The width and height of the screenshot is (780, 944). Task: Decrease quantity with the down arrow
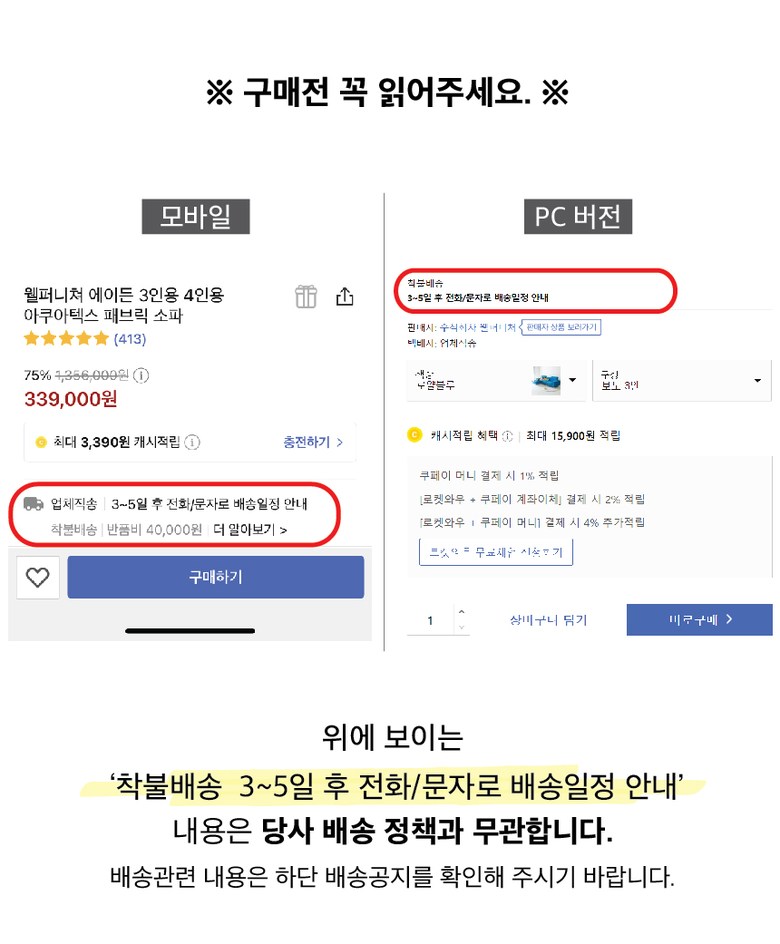click(462, 627)
